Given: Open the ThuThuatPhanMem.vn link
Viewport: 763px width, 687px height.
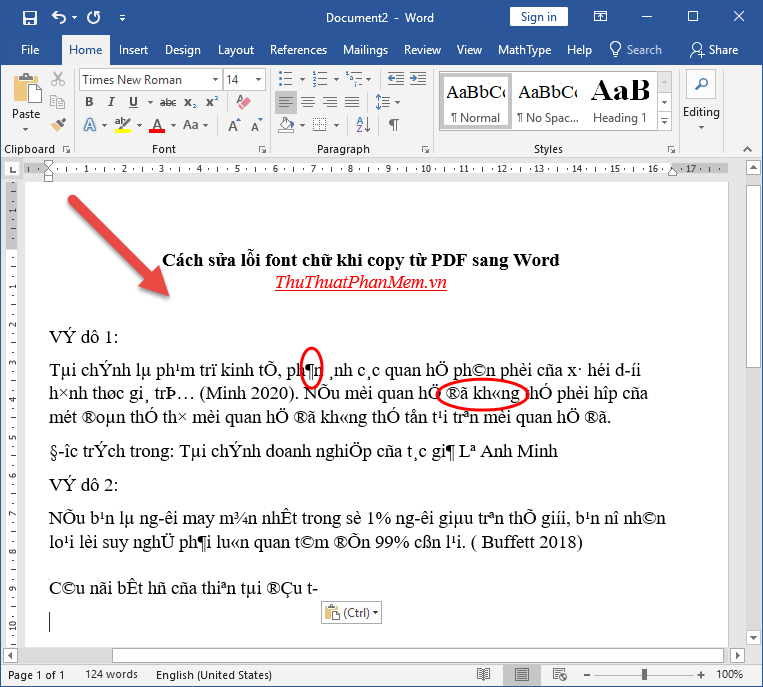Looking at the screenshot, I should point(361,282).
